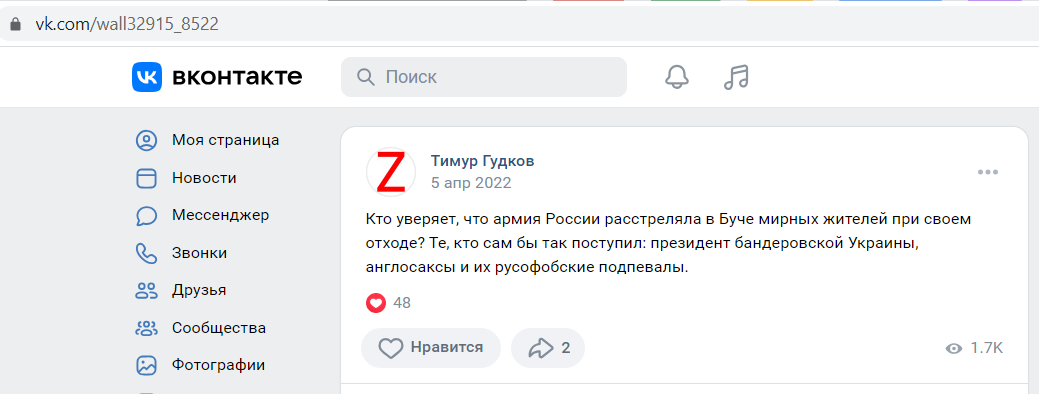Viewport: 1039px width, 394px height.
Task: Open the notifications bell icon
Action: click(x=677, y=77)
